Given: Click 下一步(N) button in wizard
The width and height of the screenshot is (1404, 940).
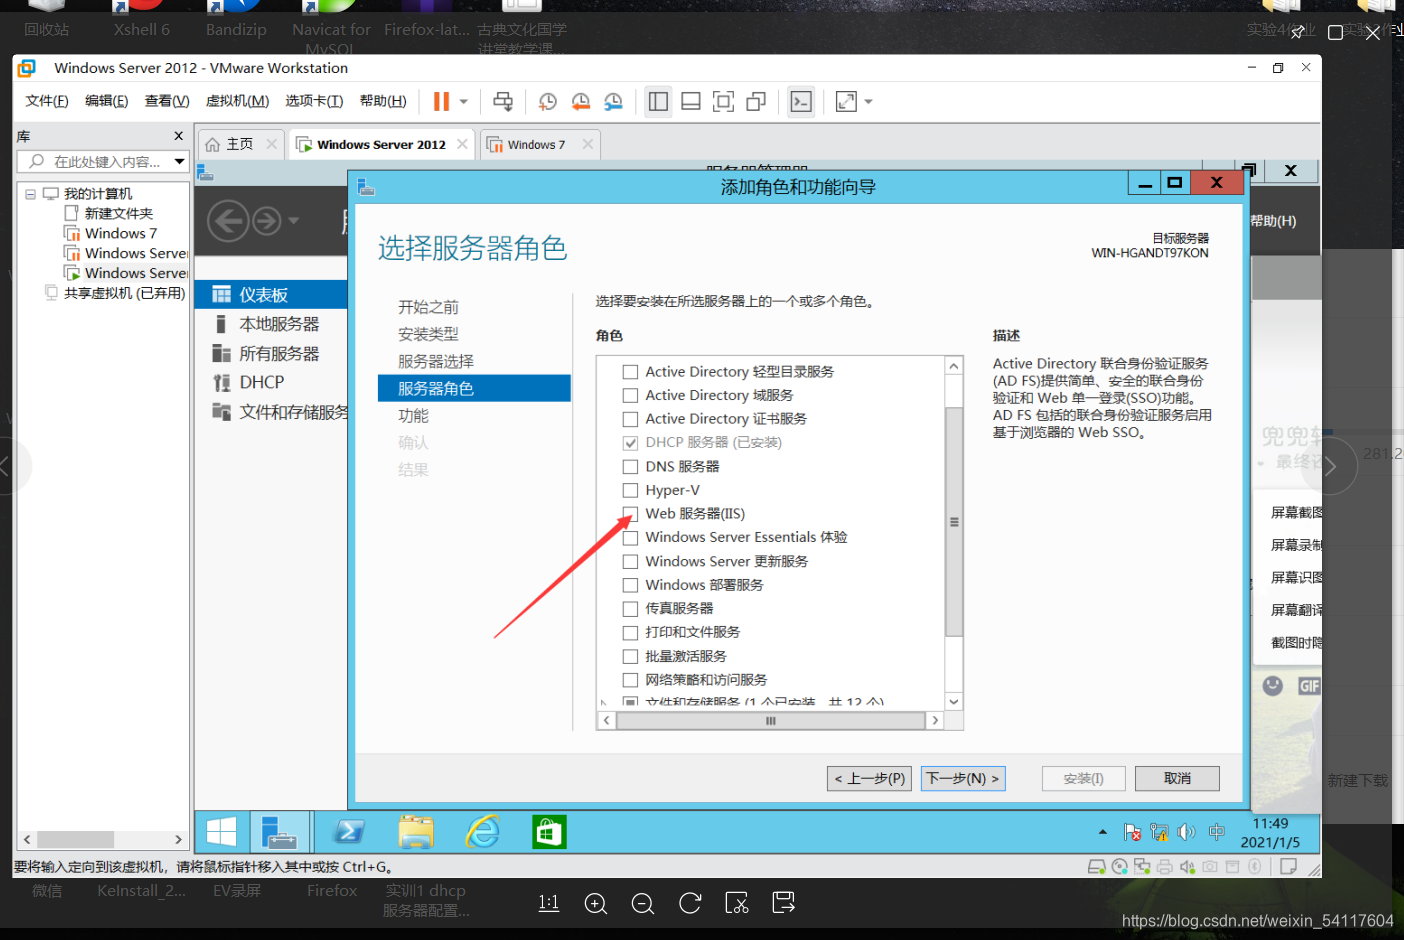Looking at the screenshot, I should 962,778.
